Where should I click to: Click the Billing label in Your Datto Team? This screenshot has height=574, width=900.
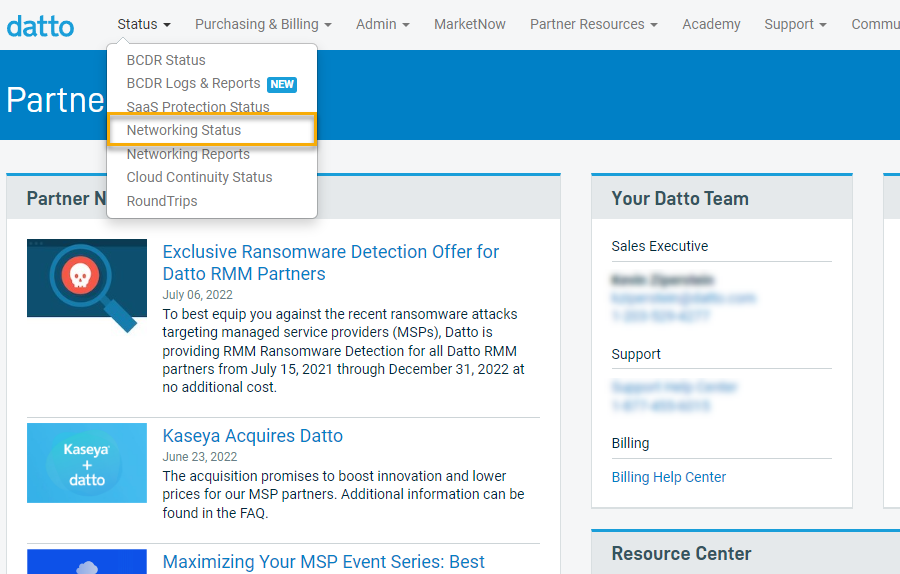[x=630, y=443]
